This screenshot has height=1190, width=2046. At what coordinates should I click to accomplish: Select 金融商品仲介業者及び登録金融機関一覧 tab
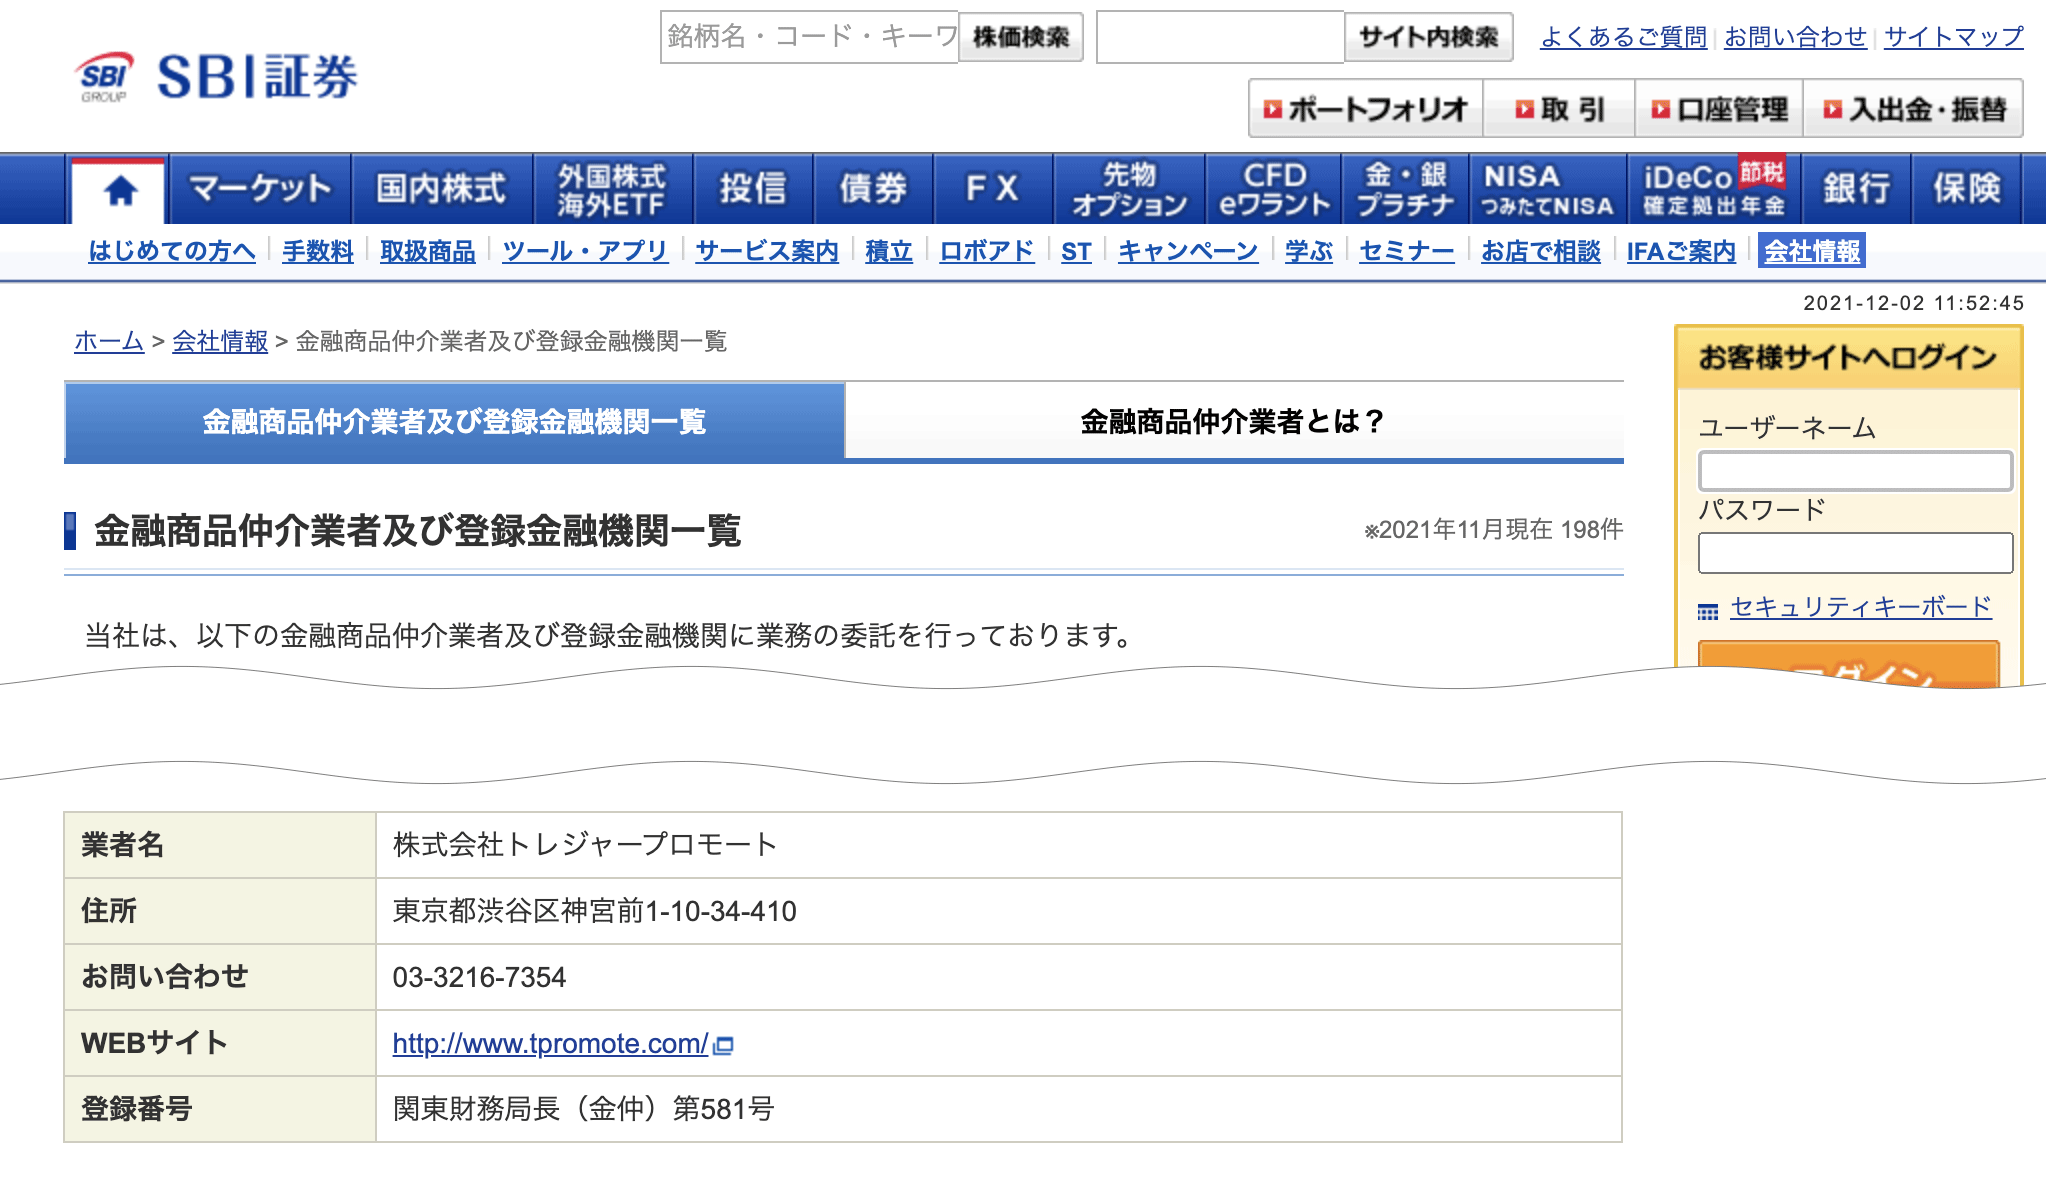point(455,421)
